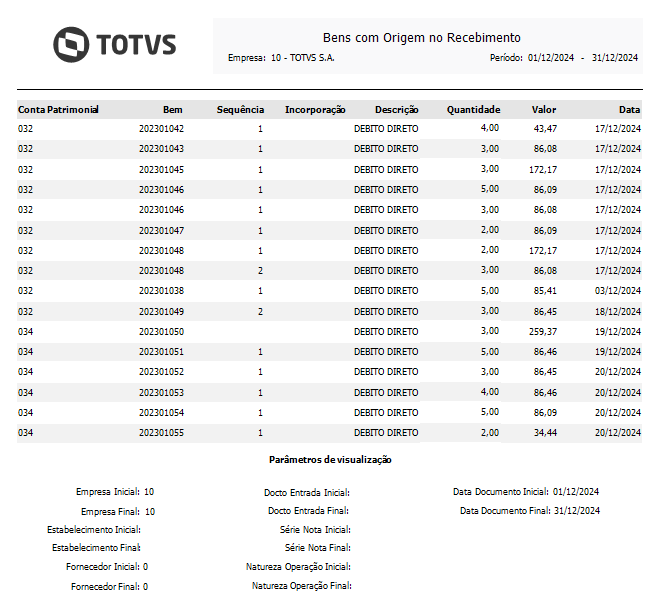Click value 34,44 in the Valor column
The image size is (659, 594).
[545, 433]
